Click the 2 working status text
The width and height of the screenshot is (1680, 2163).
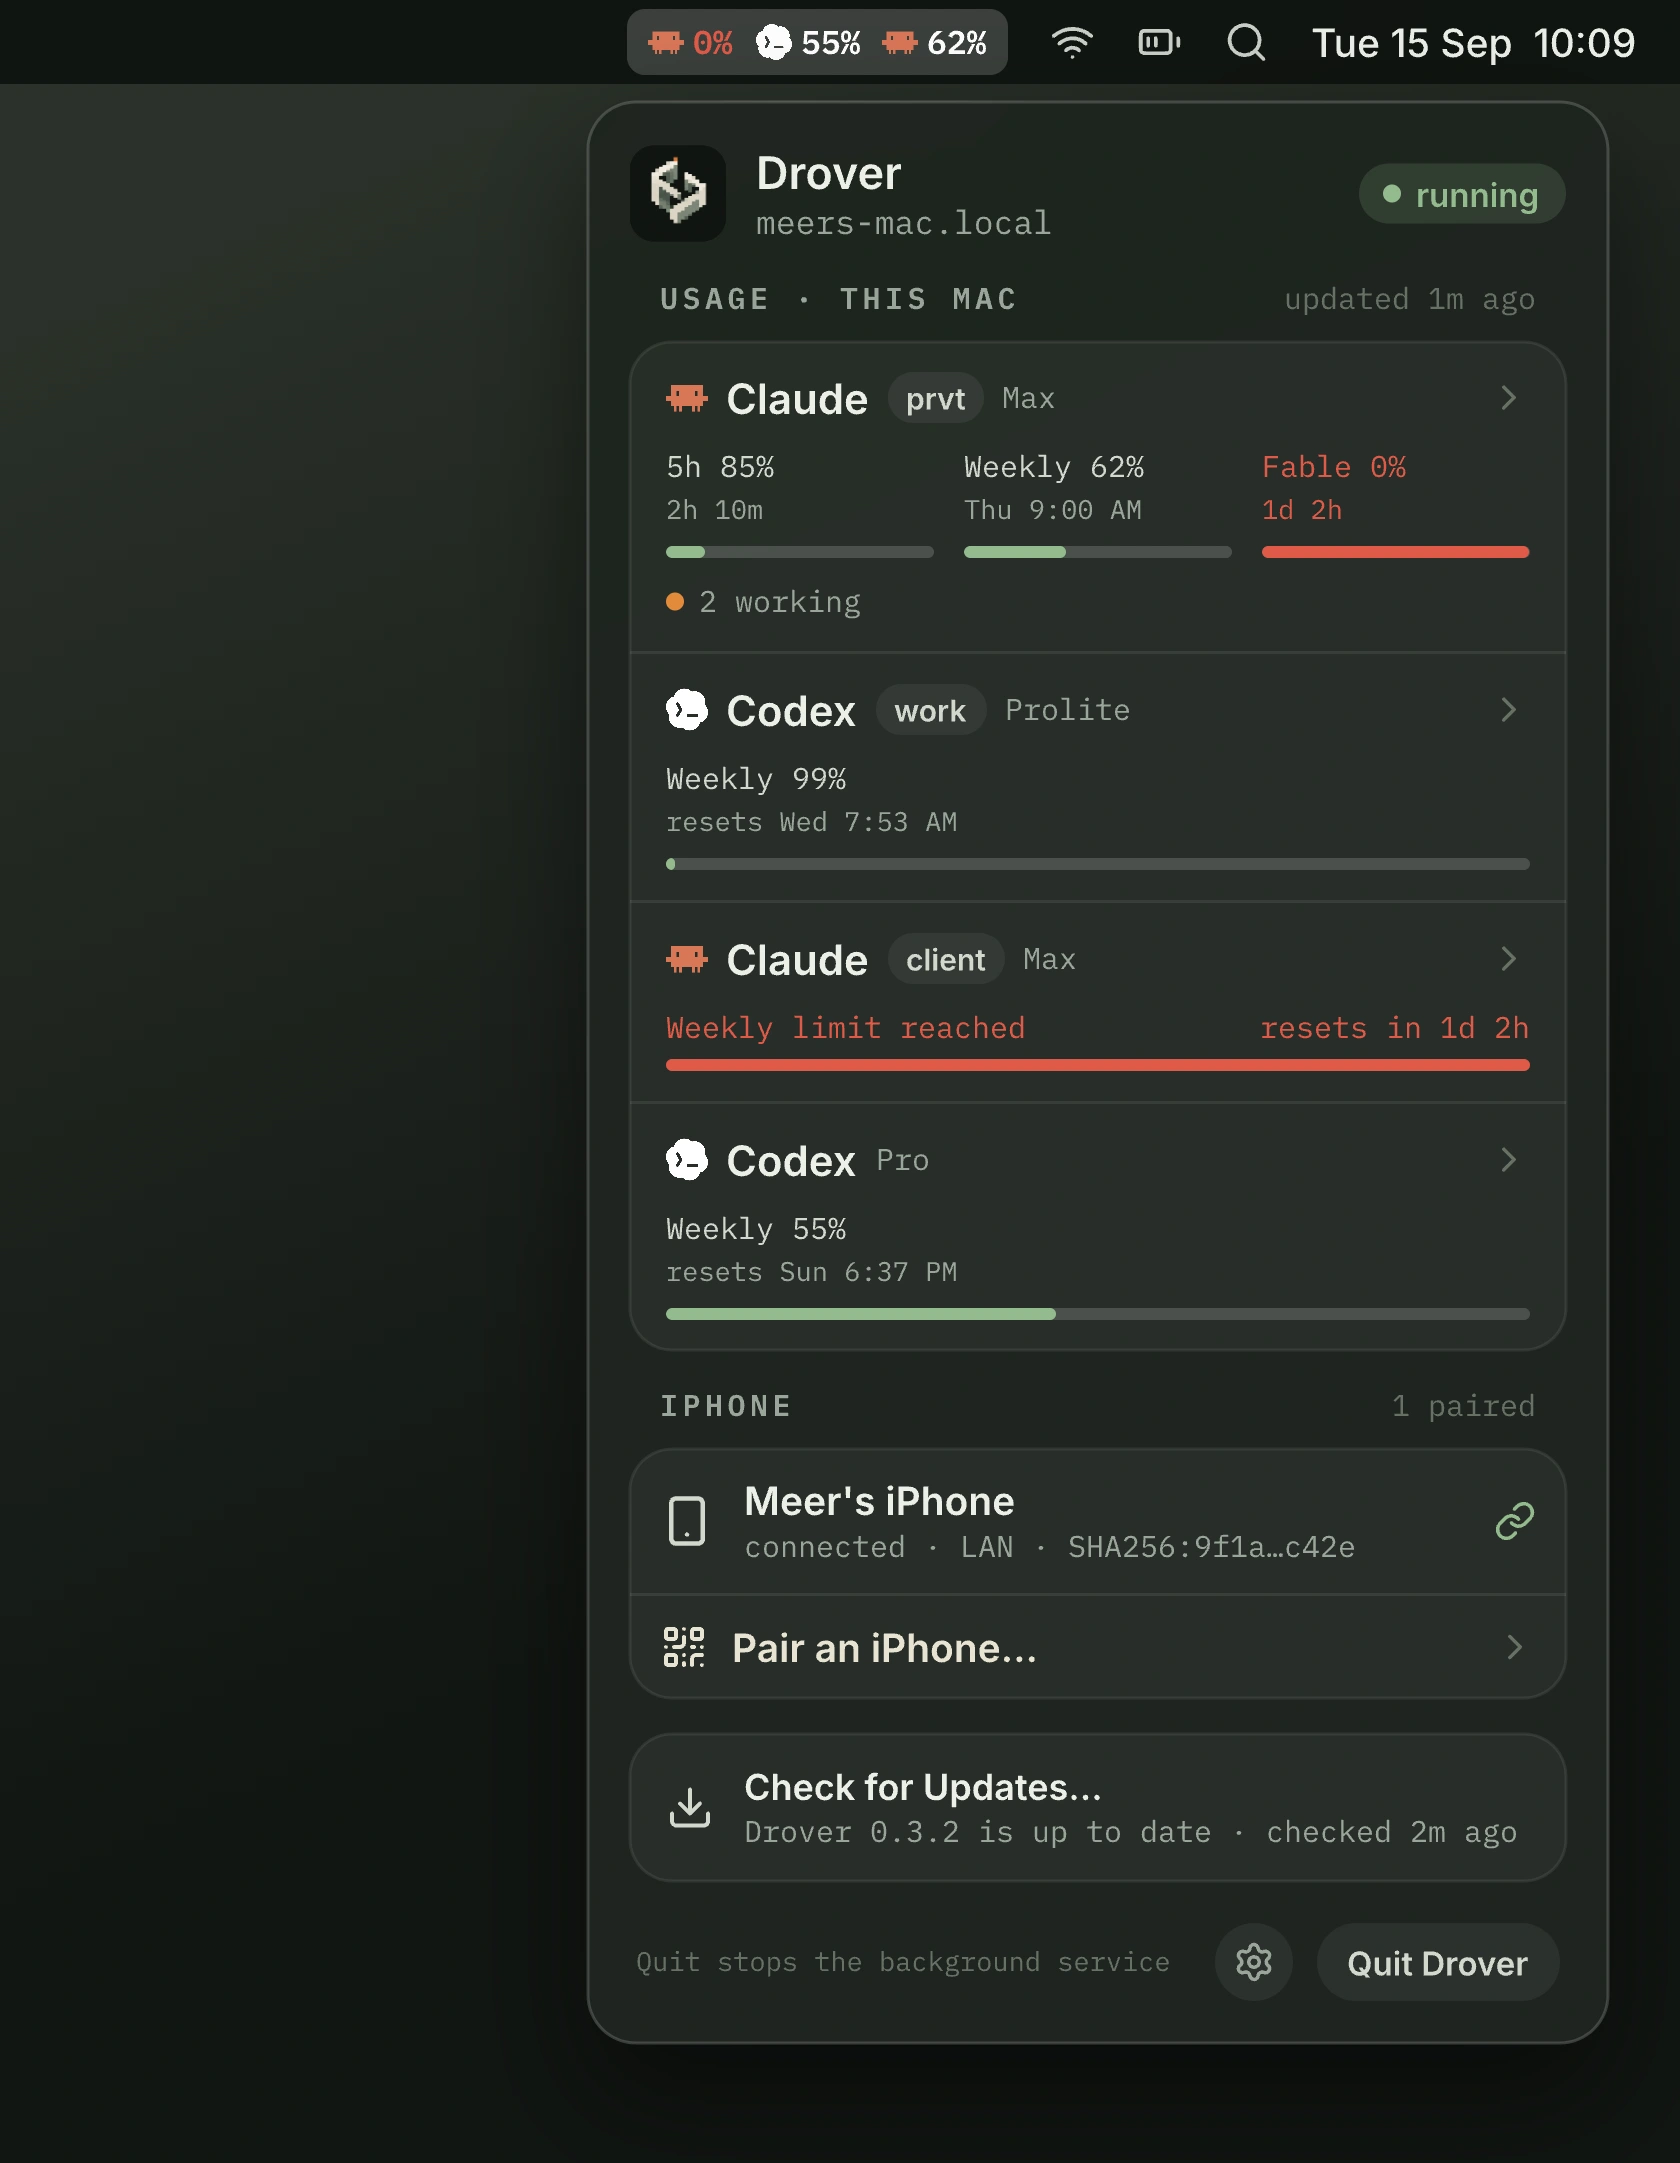point(780,602)
